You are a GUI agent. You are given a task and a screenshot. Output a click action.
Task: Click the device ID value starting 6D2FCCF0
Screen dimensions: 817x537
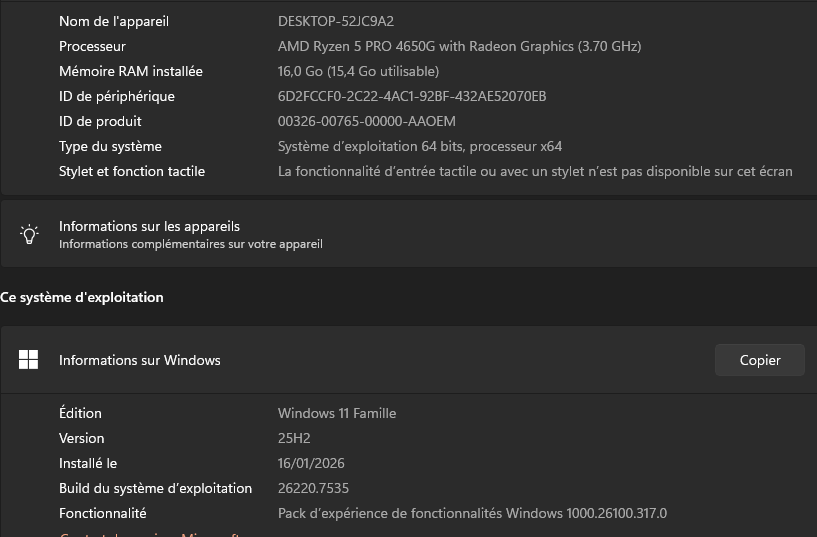[412, 96]
